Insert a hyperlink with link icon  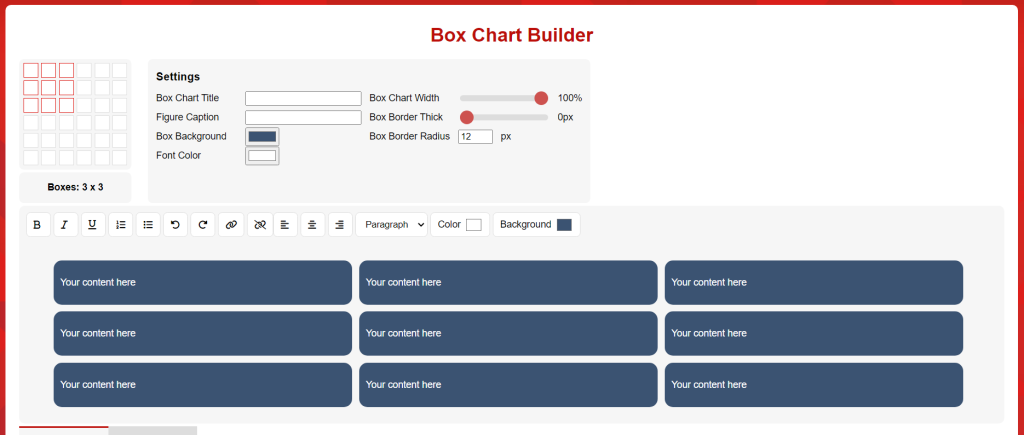(231, 225)
